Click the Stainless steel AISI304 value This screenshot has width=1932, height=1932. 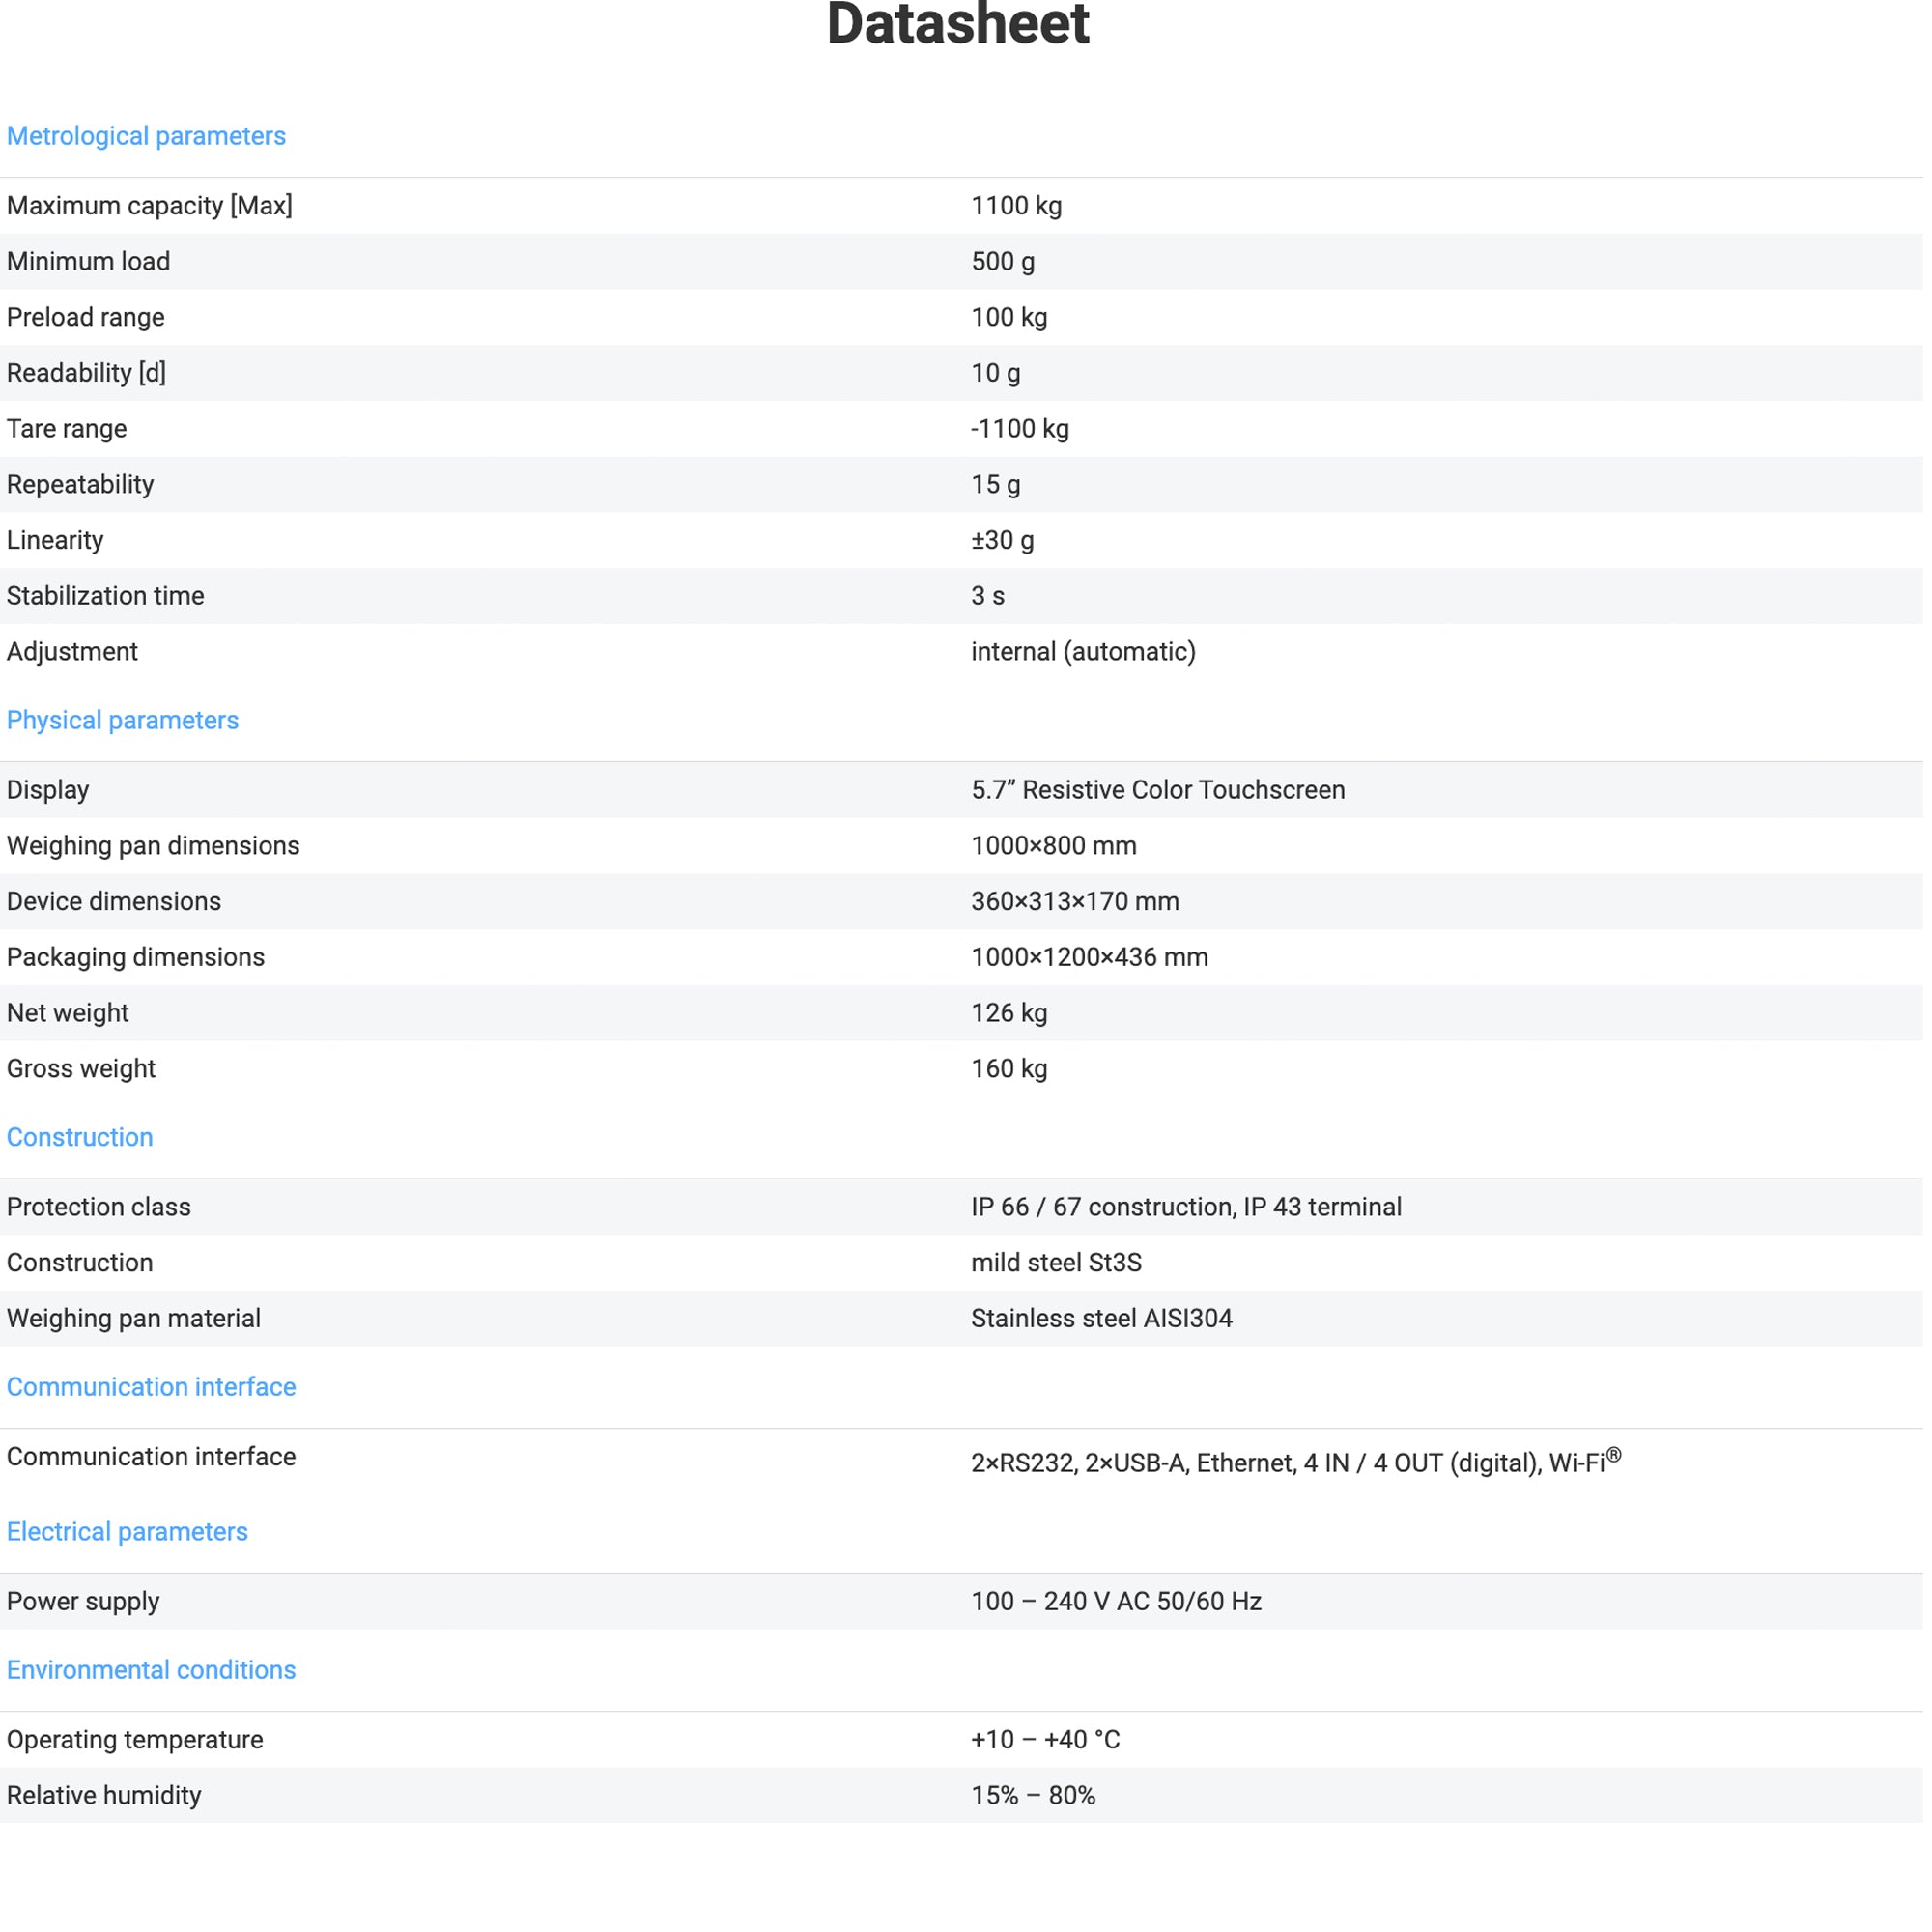(x=1101, y=1318)
